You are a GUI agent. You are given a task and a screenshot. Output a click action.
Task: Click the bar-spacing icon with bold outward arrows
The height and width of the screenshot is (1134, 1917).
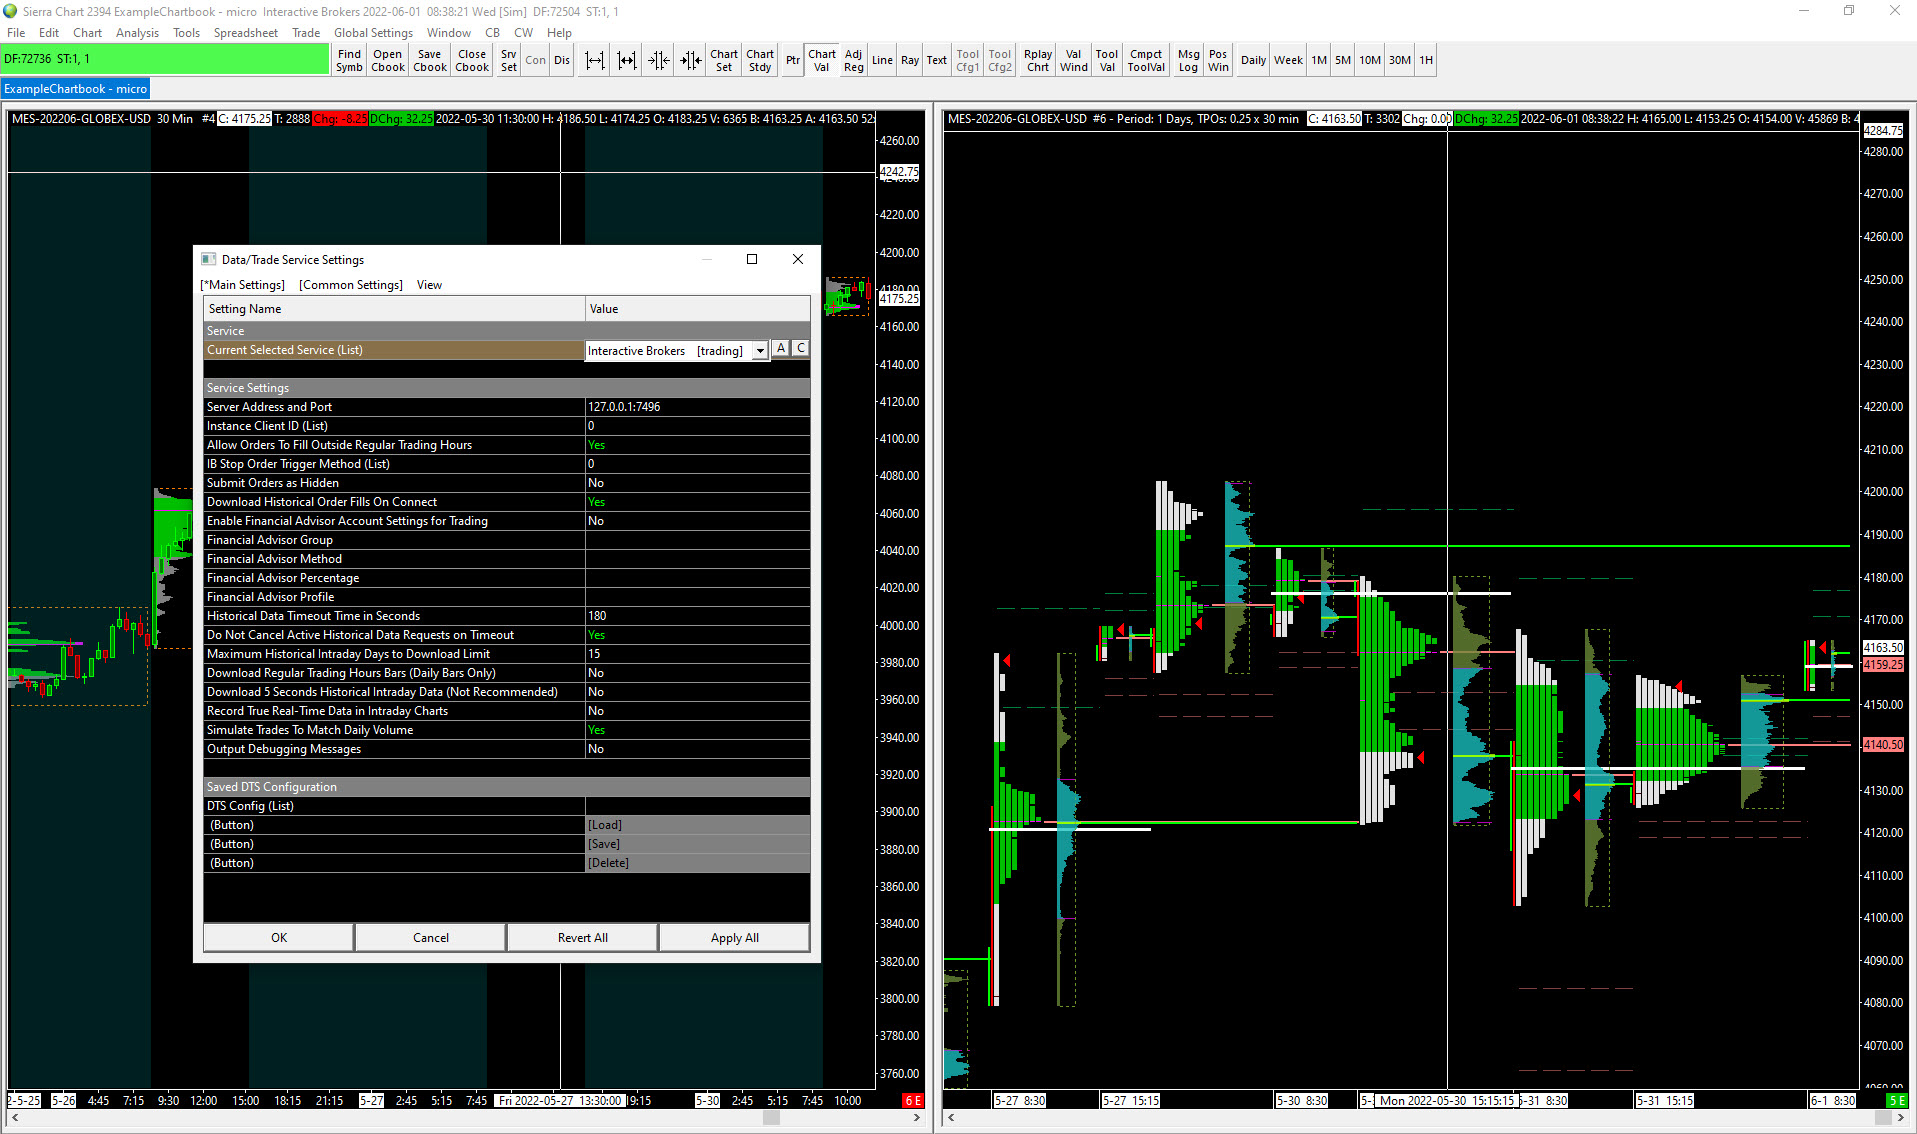[x=627, y=61]
